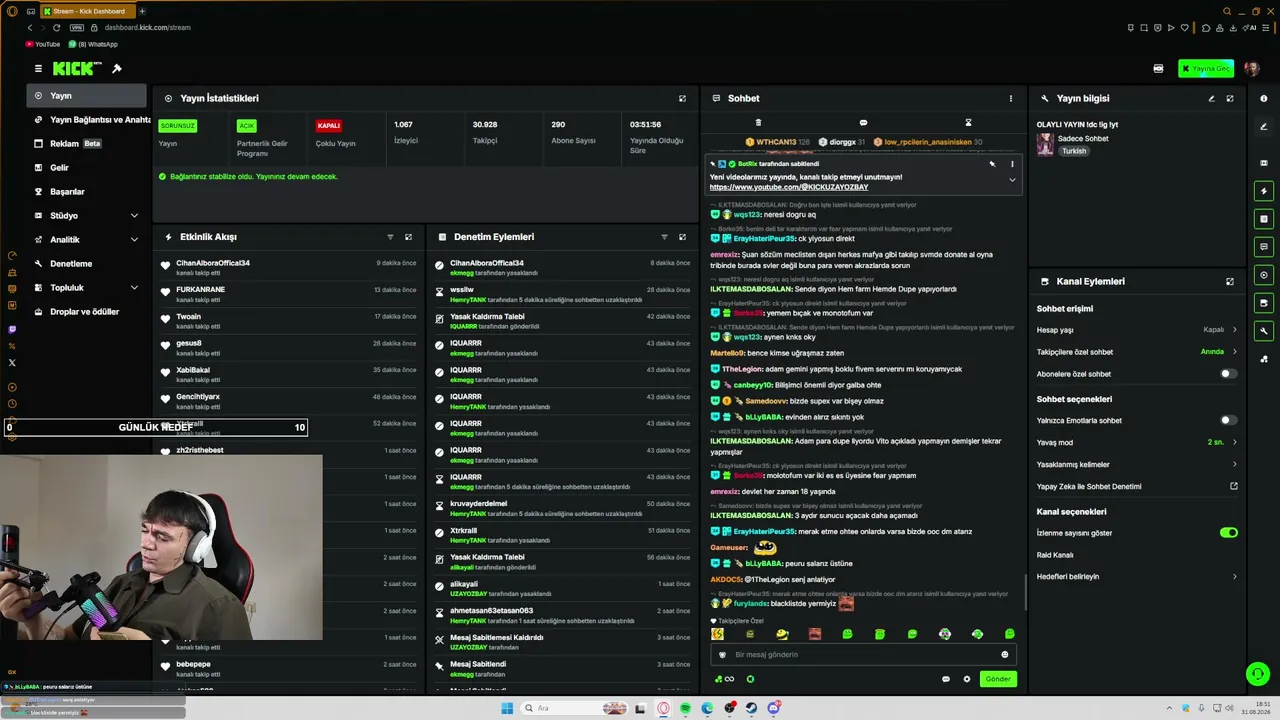The height and width of the screenshot is (720, 1280).
Task: Toggle the wrench widget icon in right sidebar
Action: click(1264, 331)
